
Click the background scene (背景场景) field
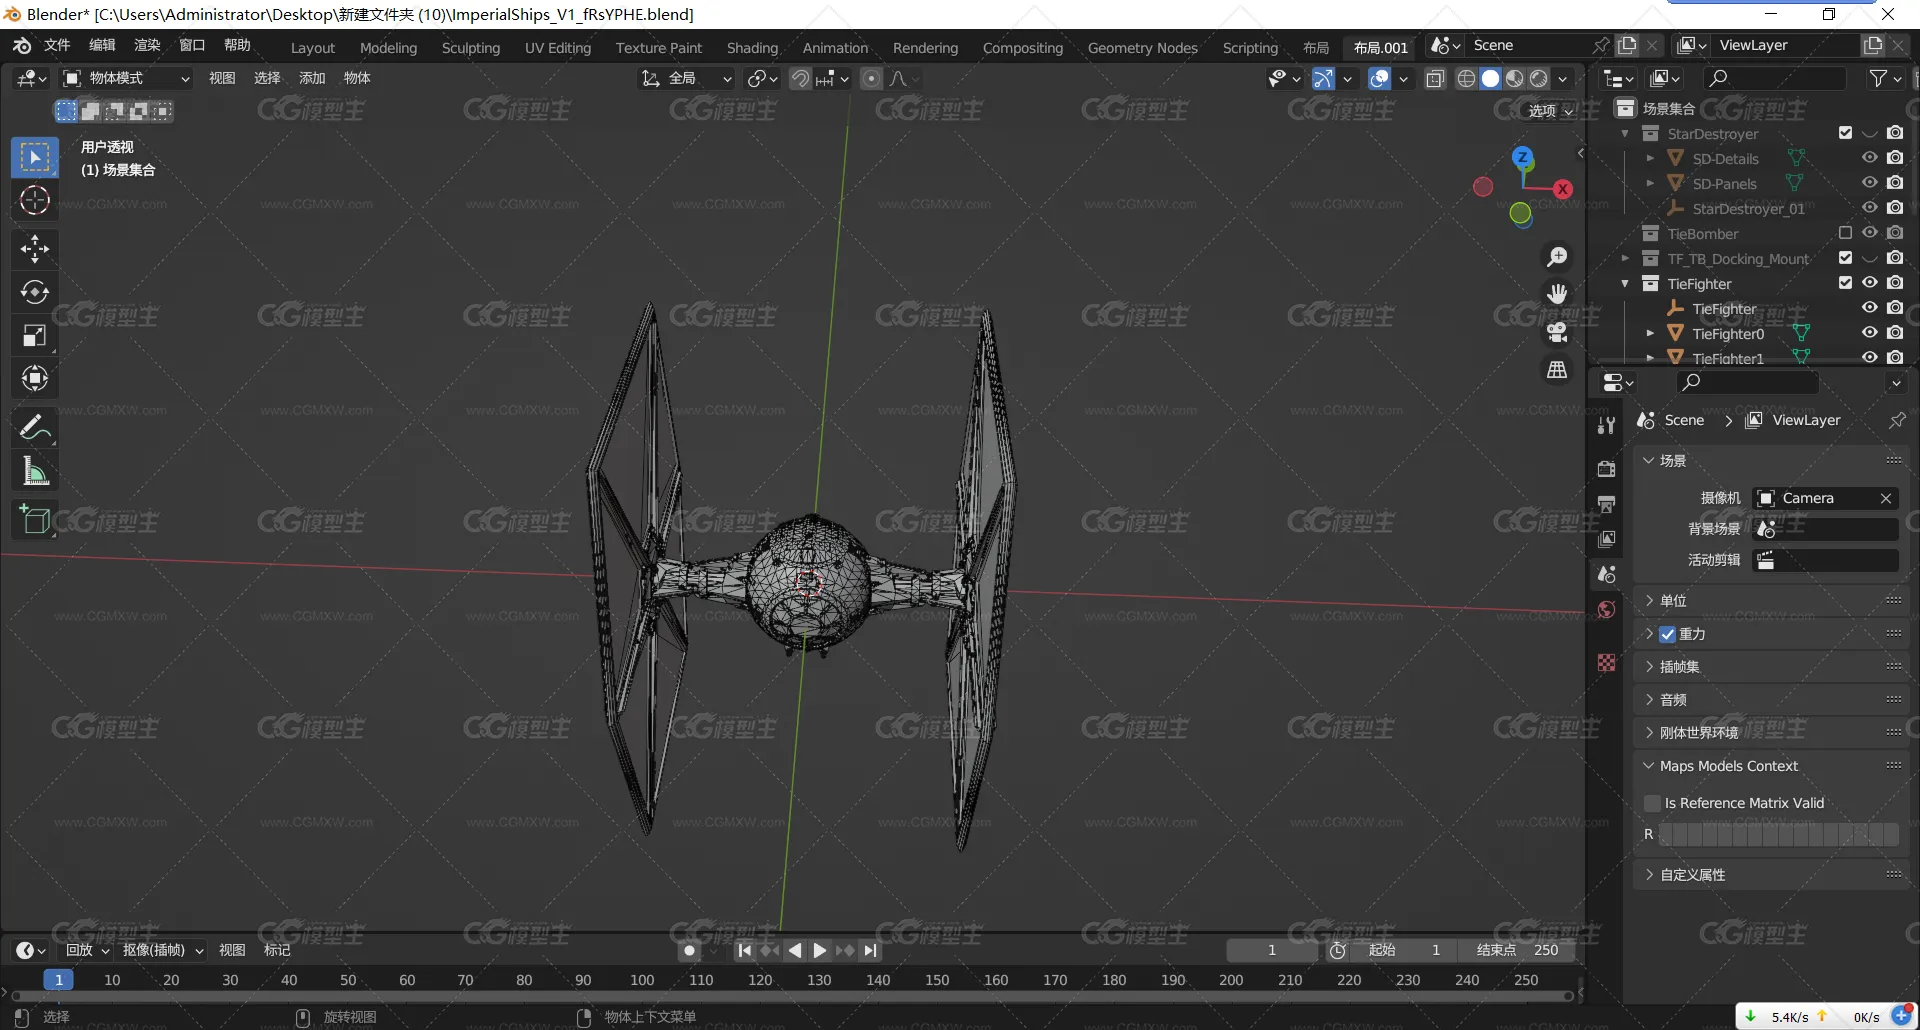point(1827,529)
